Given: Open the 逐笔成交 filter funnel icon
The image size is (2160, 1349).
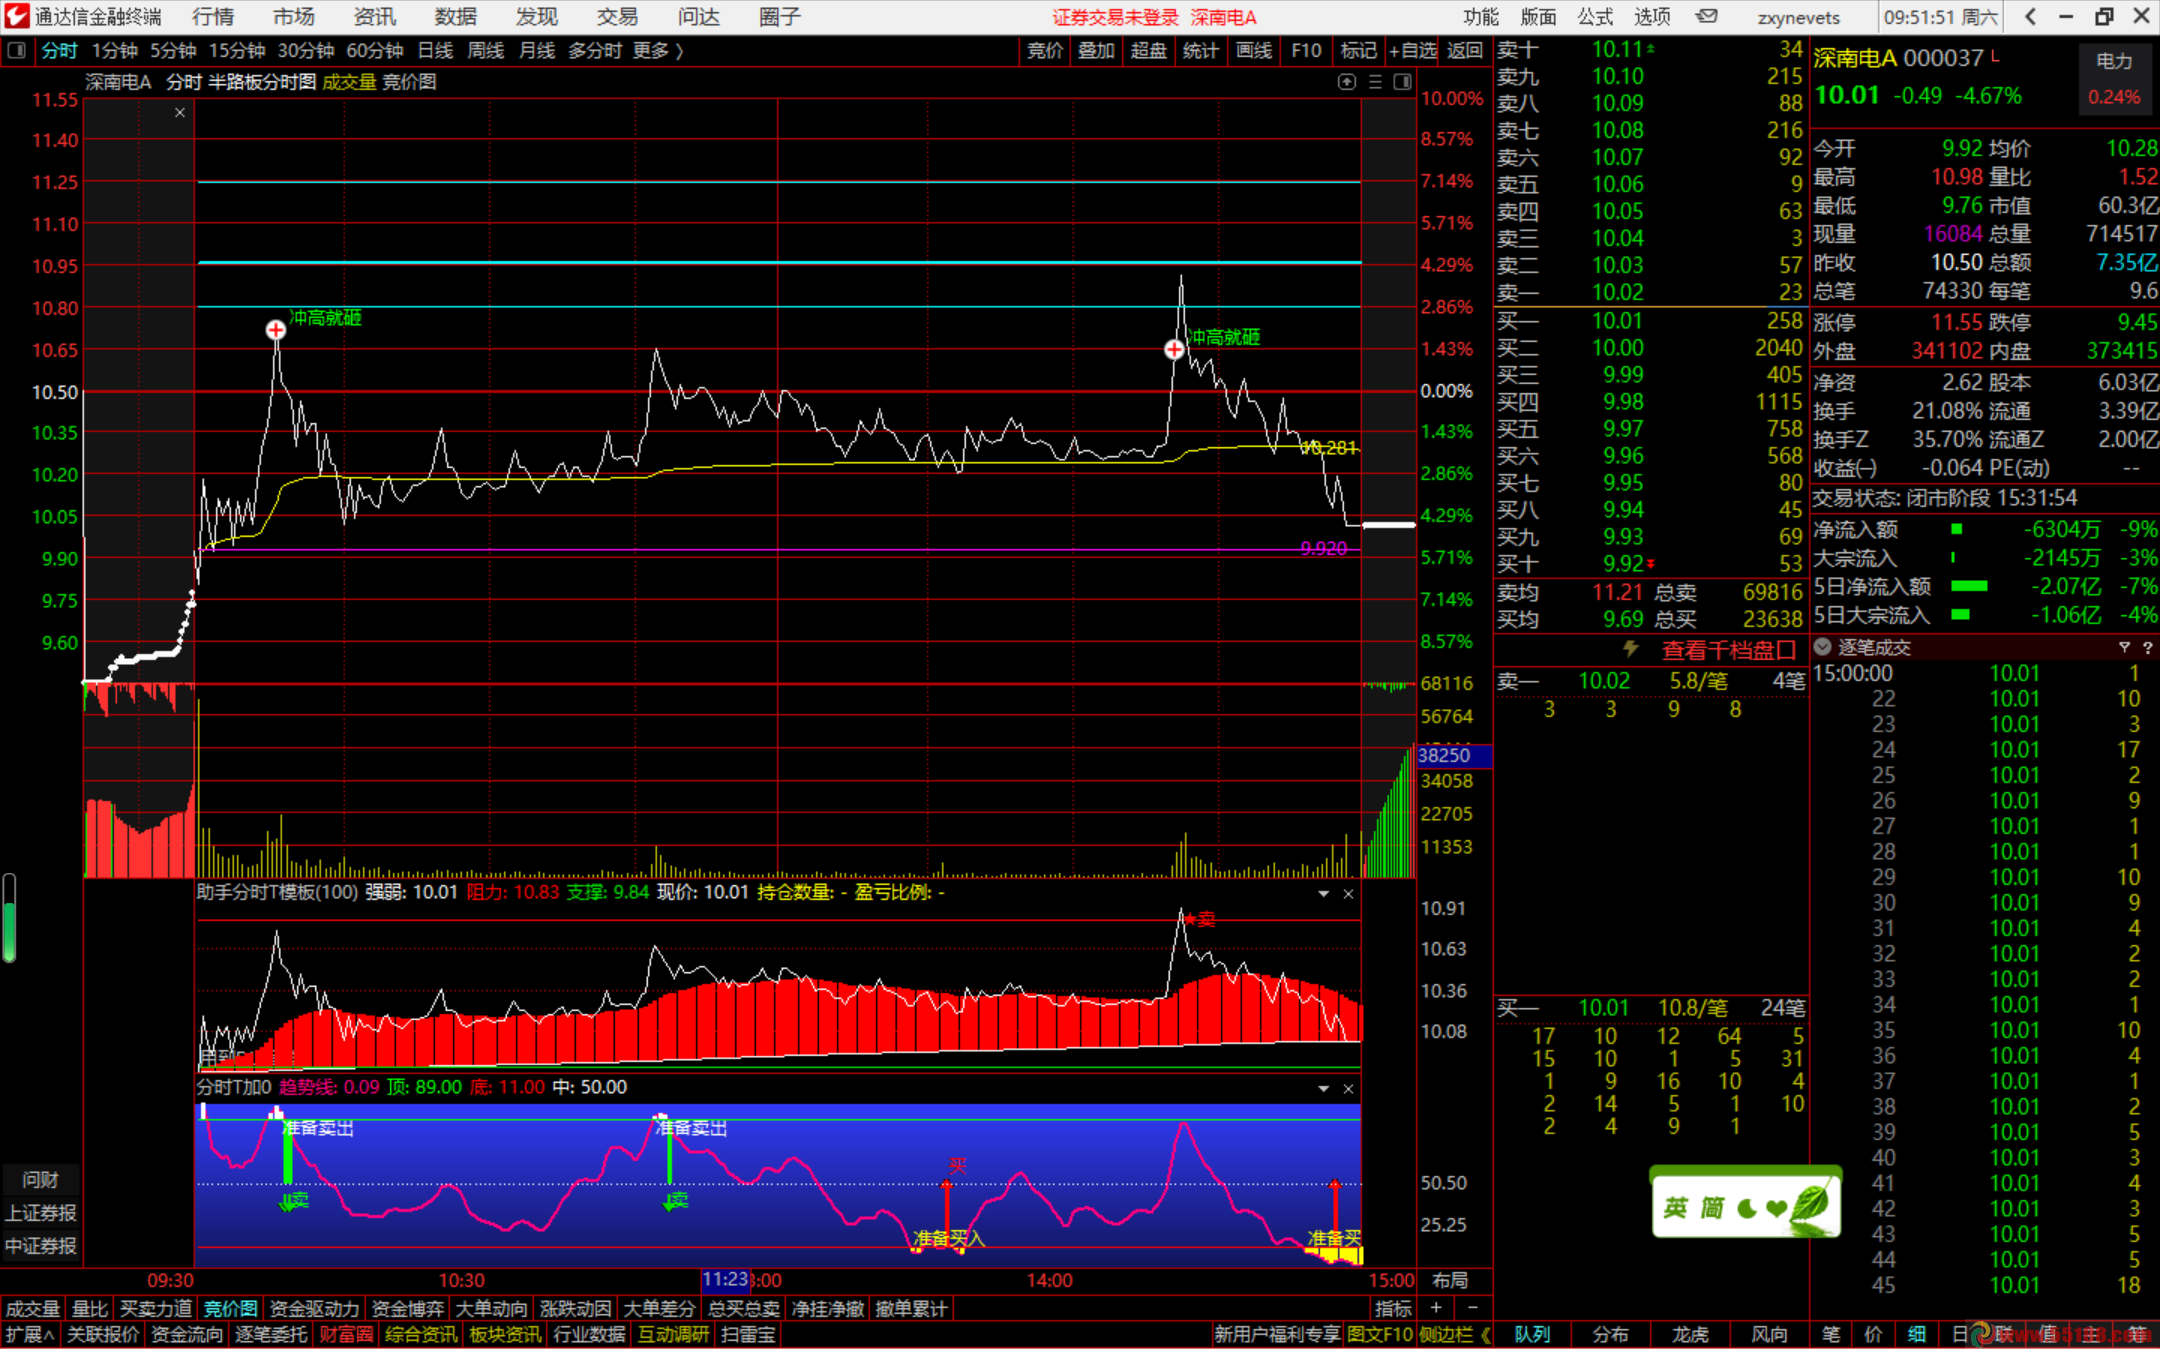Looking at the screenshot, I should pyautogui.click(x=2124, y=648).
